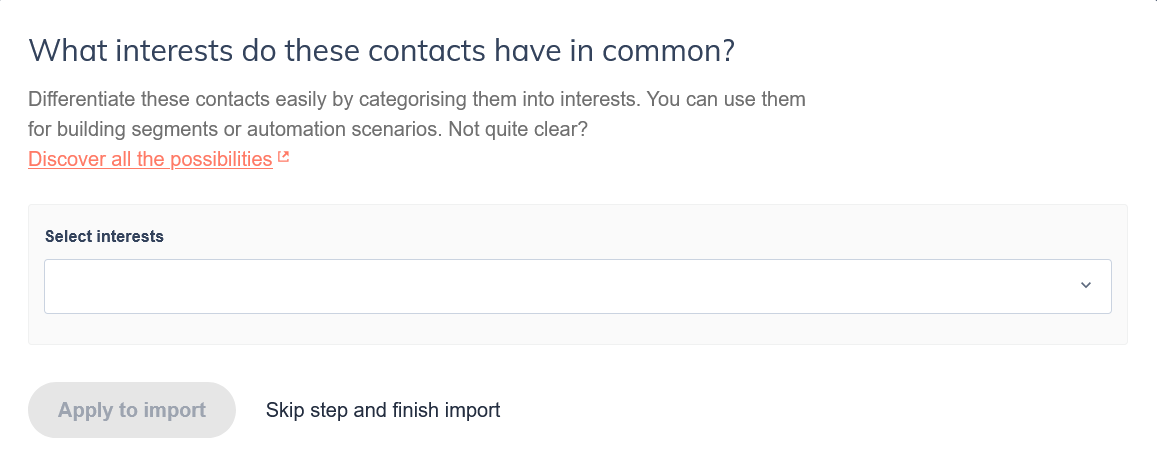The height and width of the screenshot is (476, 1157).
Task: Click the external link icon beside Discover link
Action: (284, 157)
